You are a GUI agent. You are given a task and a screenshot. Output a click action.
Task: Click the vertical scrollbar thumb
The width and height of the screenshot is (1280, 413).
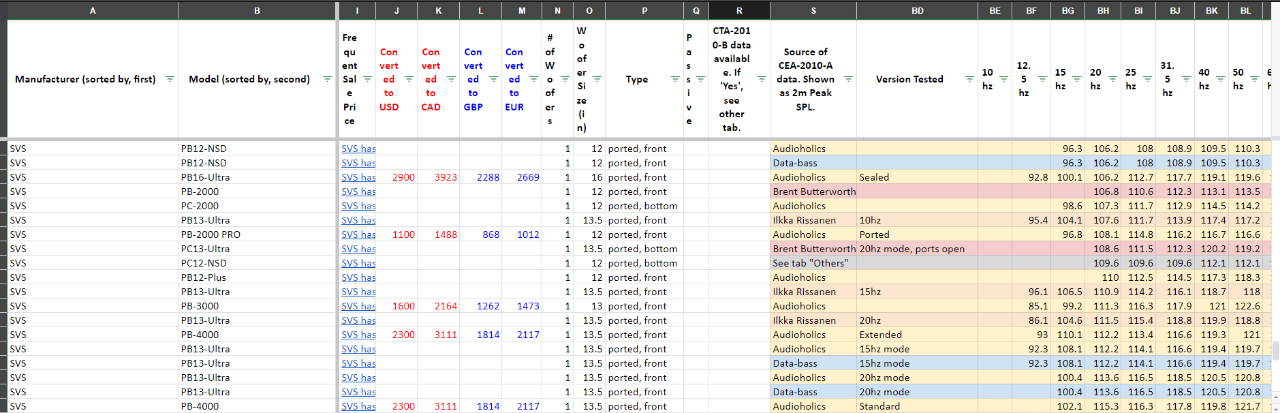click(x=1274, y=352)
